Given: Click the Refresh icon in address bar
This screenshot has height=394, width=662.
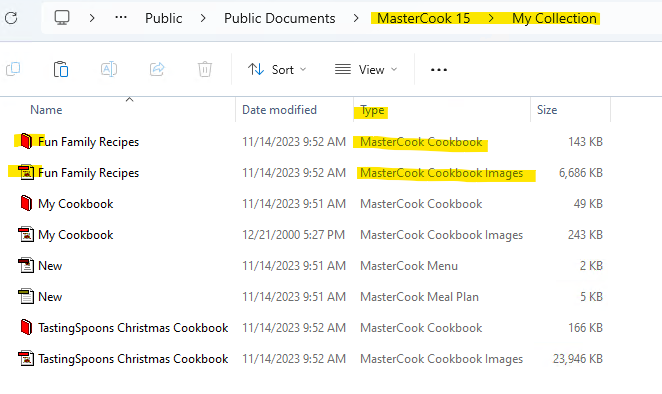Looking at the screenshot, I should point(11,18).
